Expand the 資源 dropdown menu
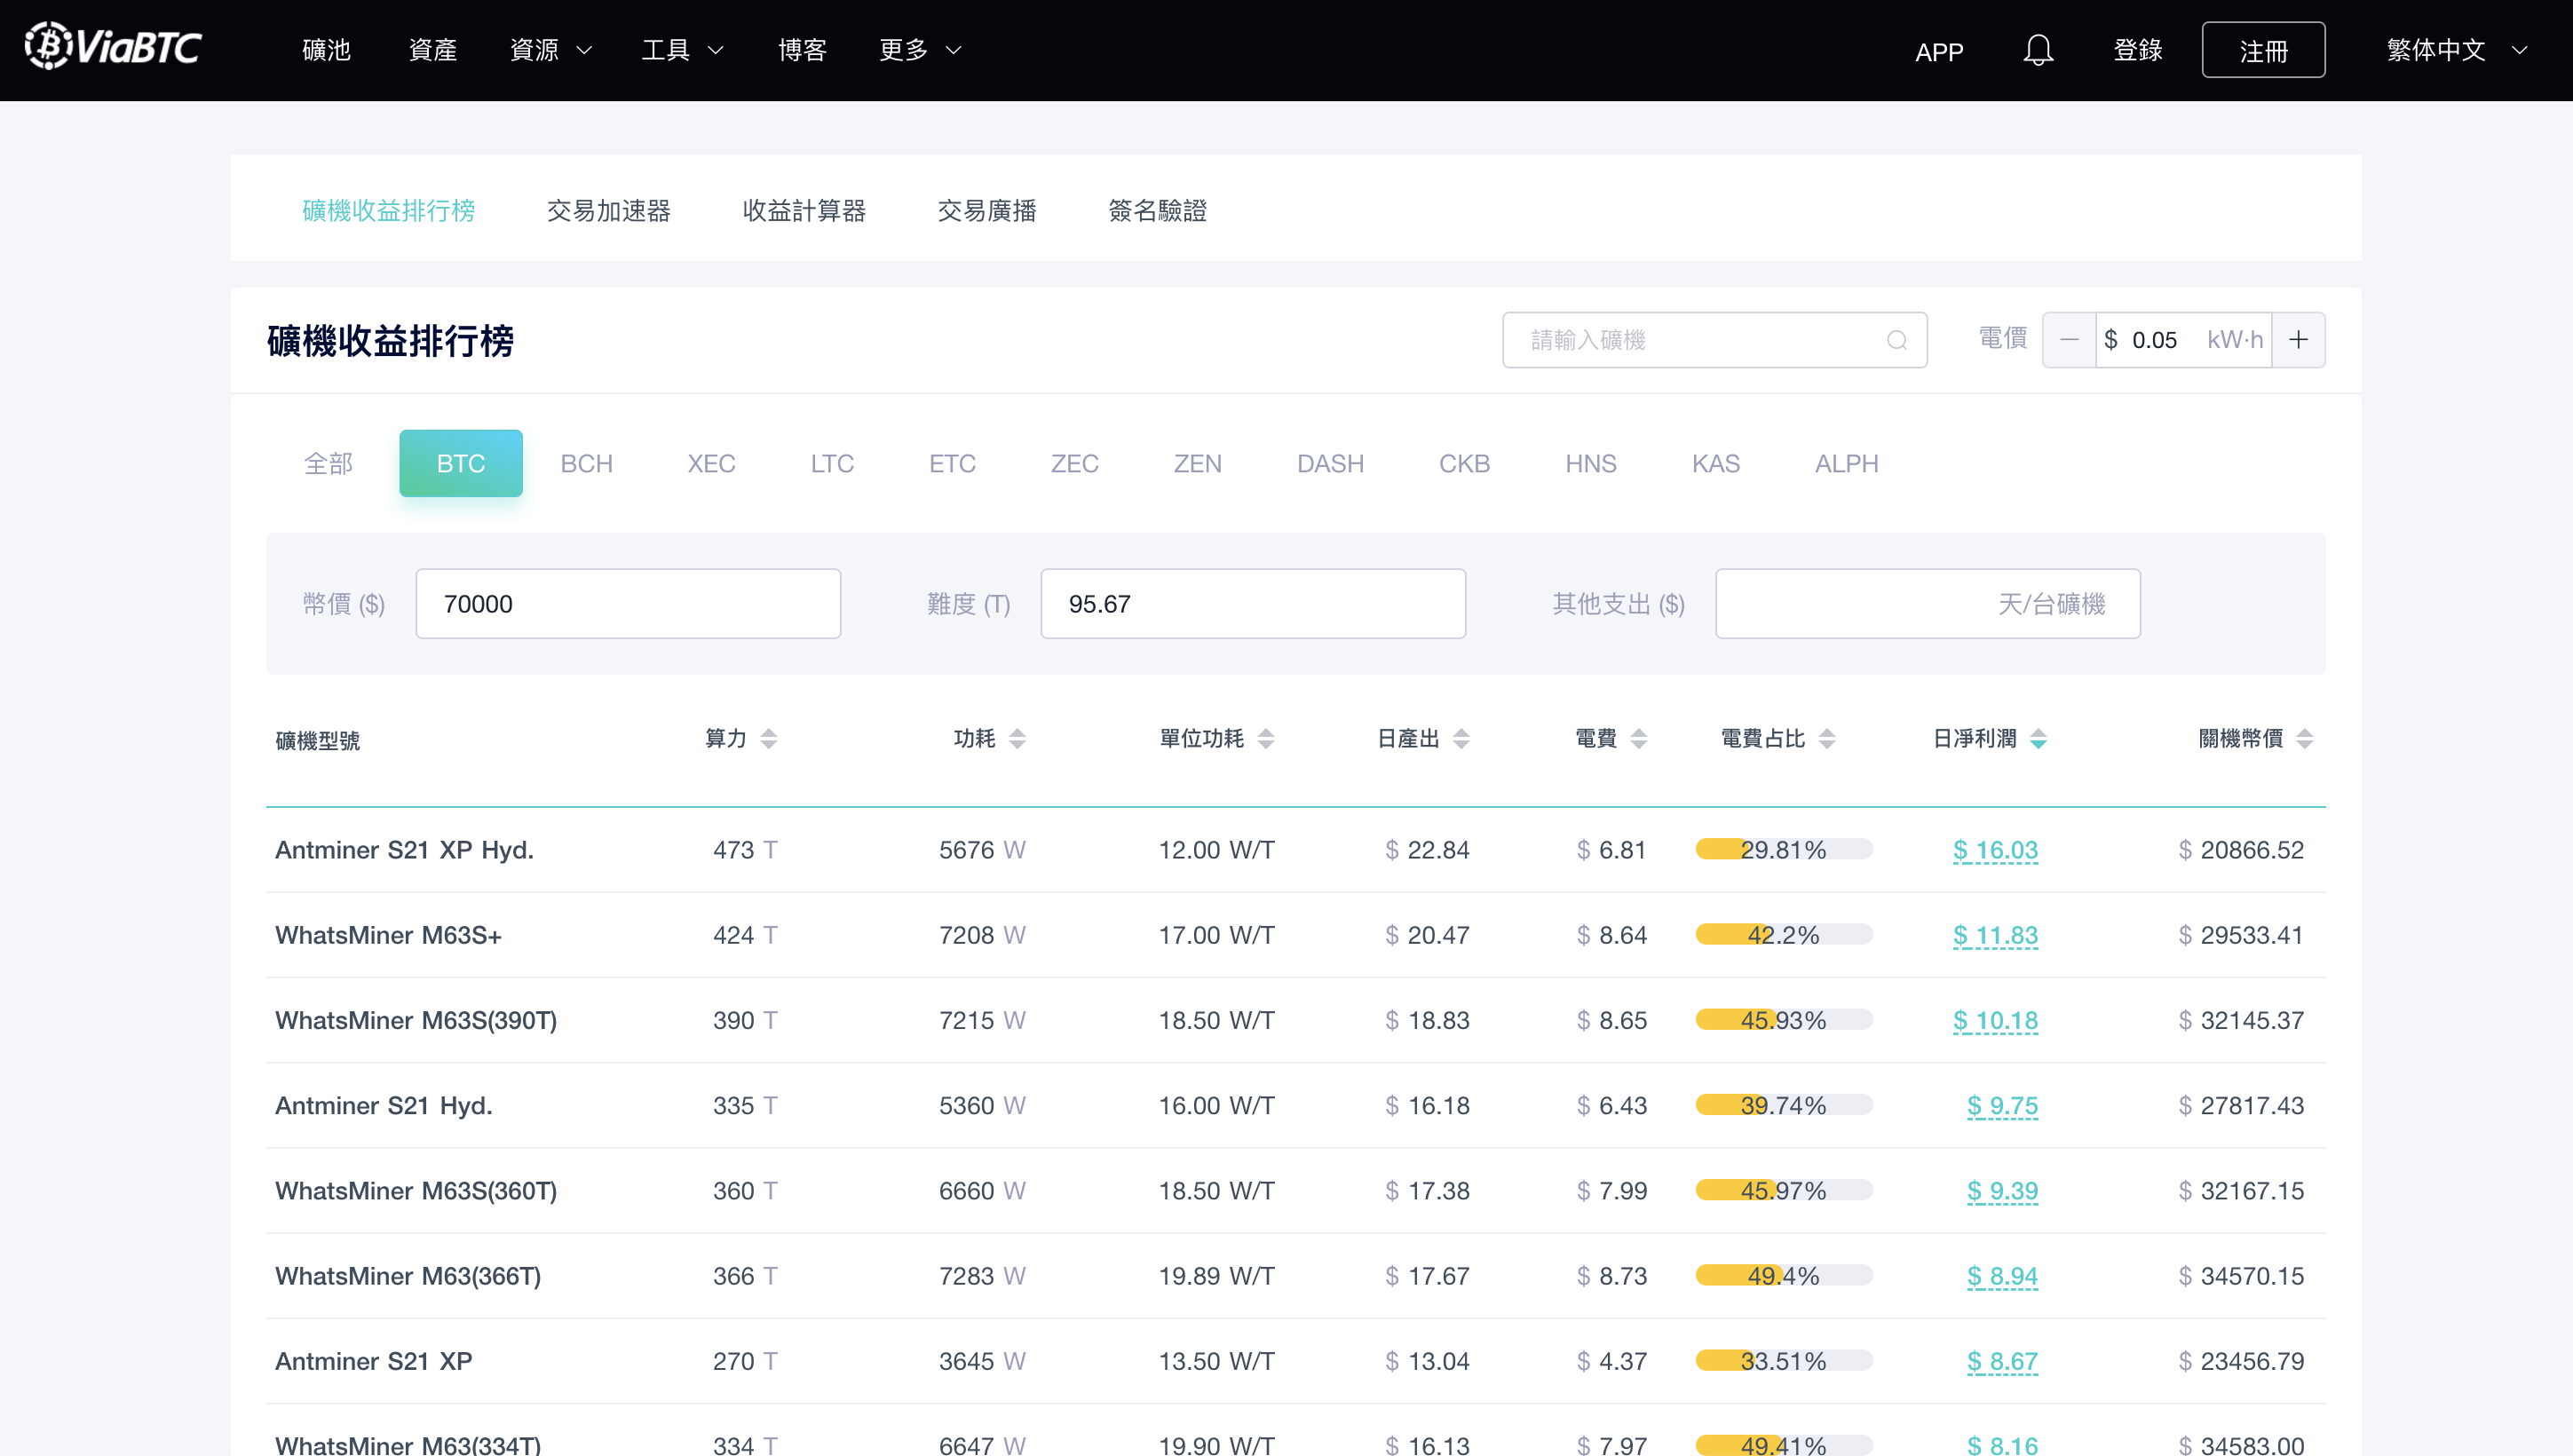 point(551,50)
